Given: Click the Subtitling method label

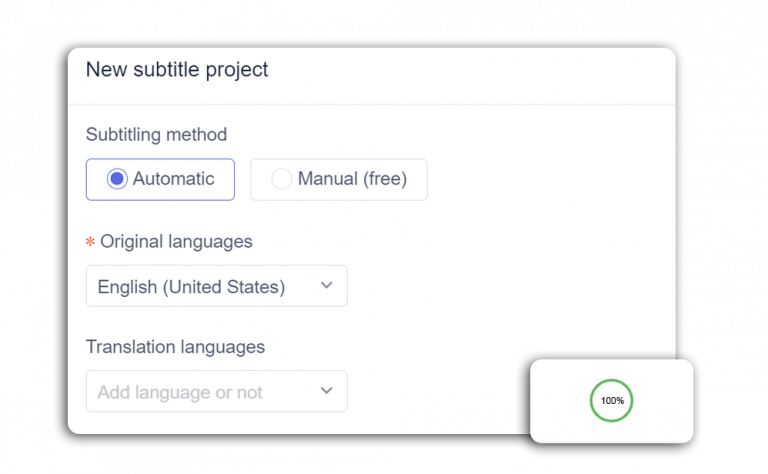Looking at the screenshot, I should click(156, 134).
